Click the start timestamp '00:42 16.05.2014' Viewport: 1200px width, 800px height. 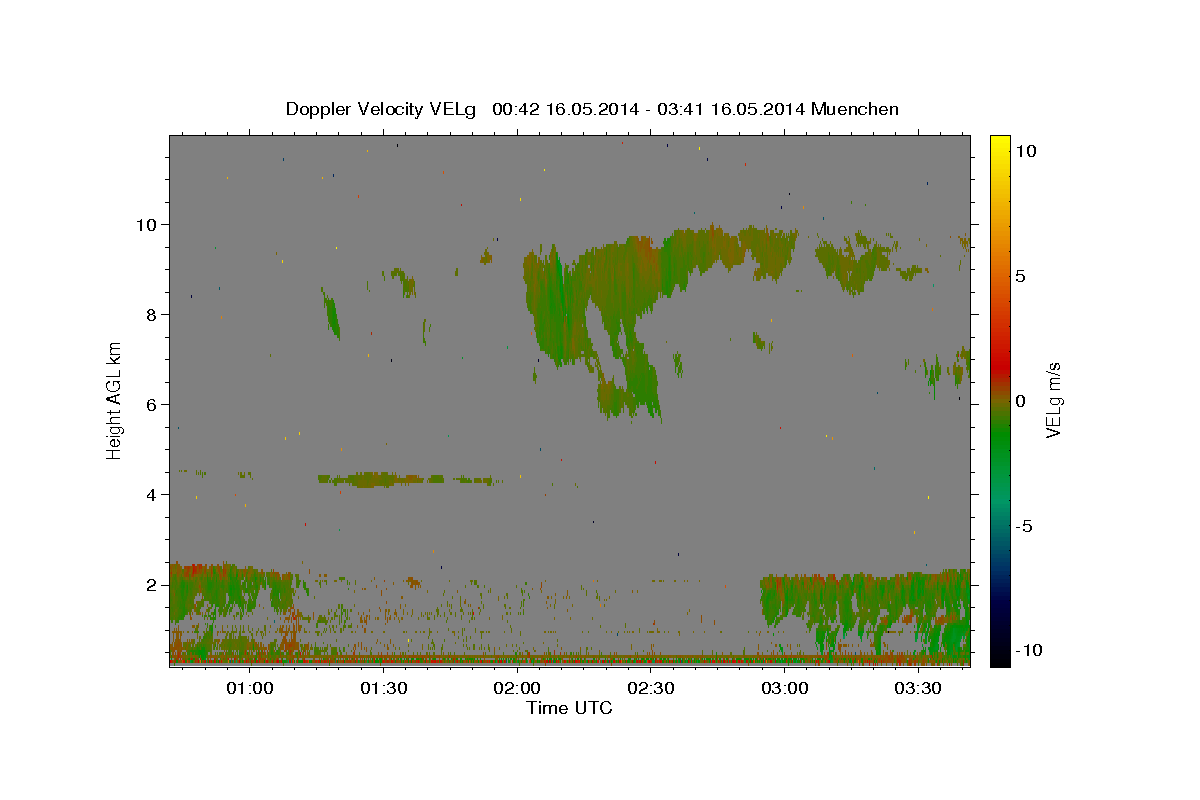[x=565, y=109]
